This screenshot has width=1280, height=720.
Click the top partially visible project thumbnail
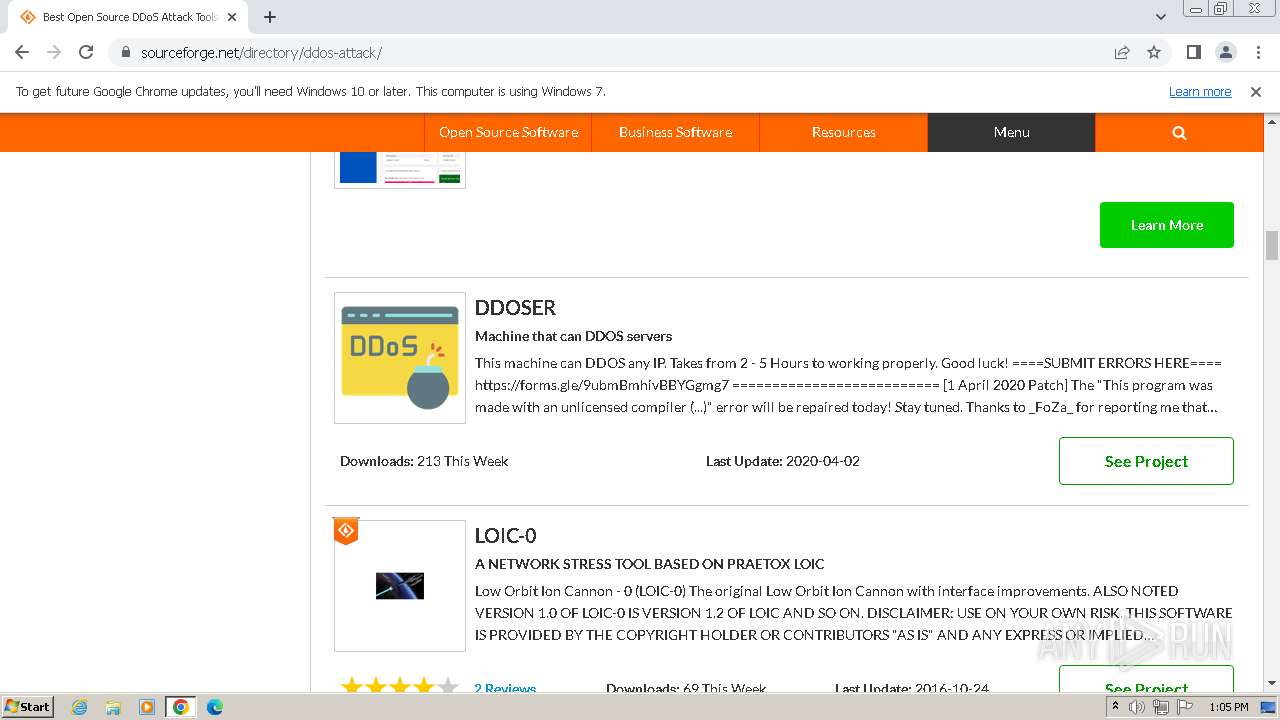(x=400, y=170)
